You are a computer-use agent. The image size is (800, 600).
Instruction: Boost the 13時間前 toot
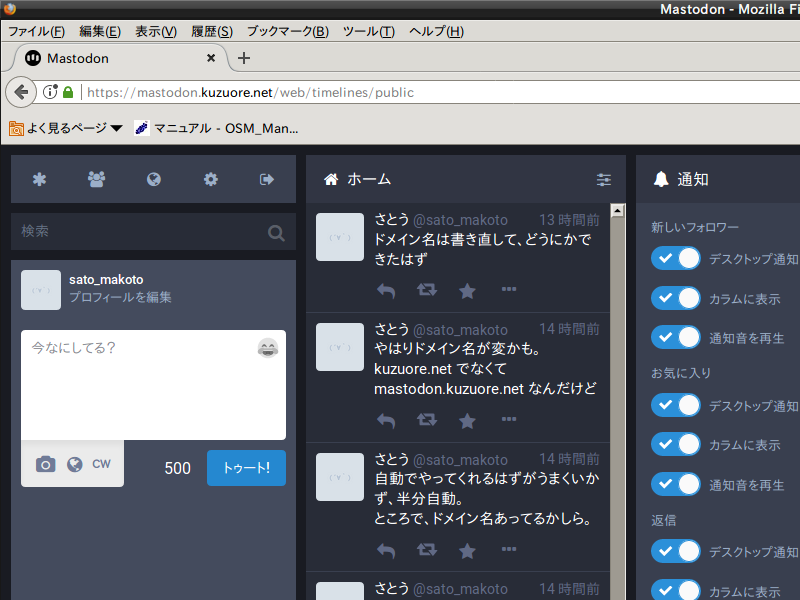pyautogui.click(x=427, y=290)
